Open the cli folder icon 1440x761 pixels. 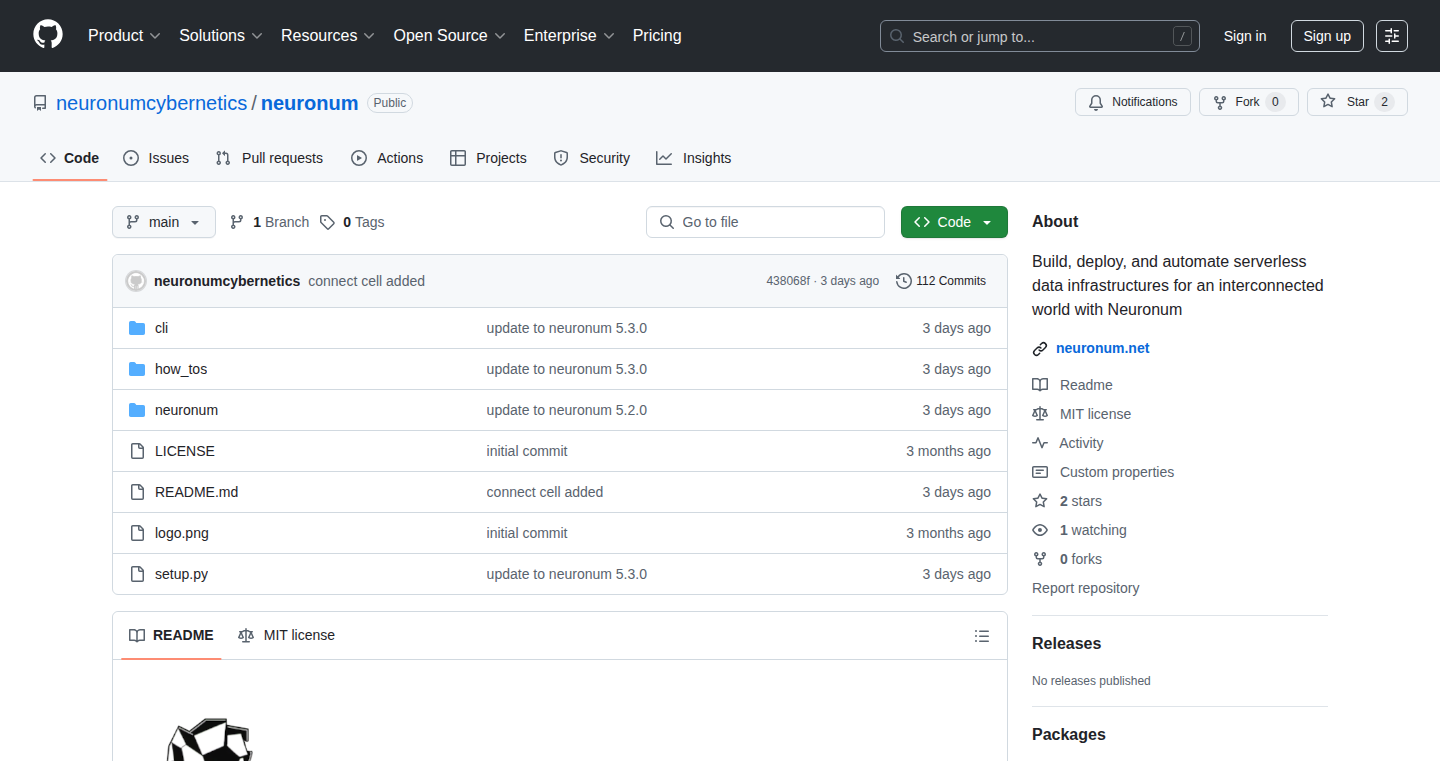click(x=137, y=328)
